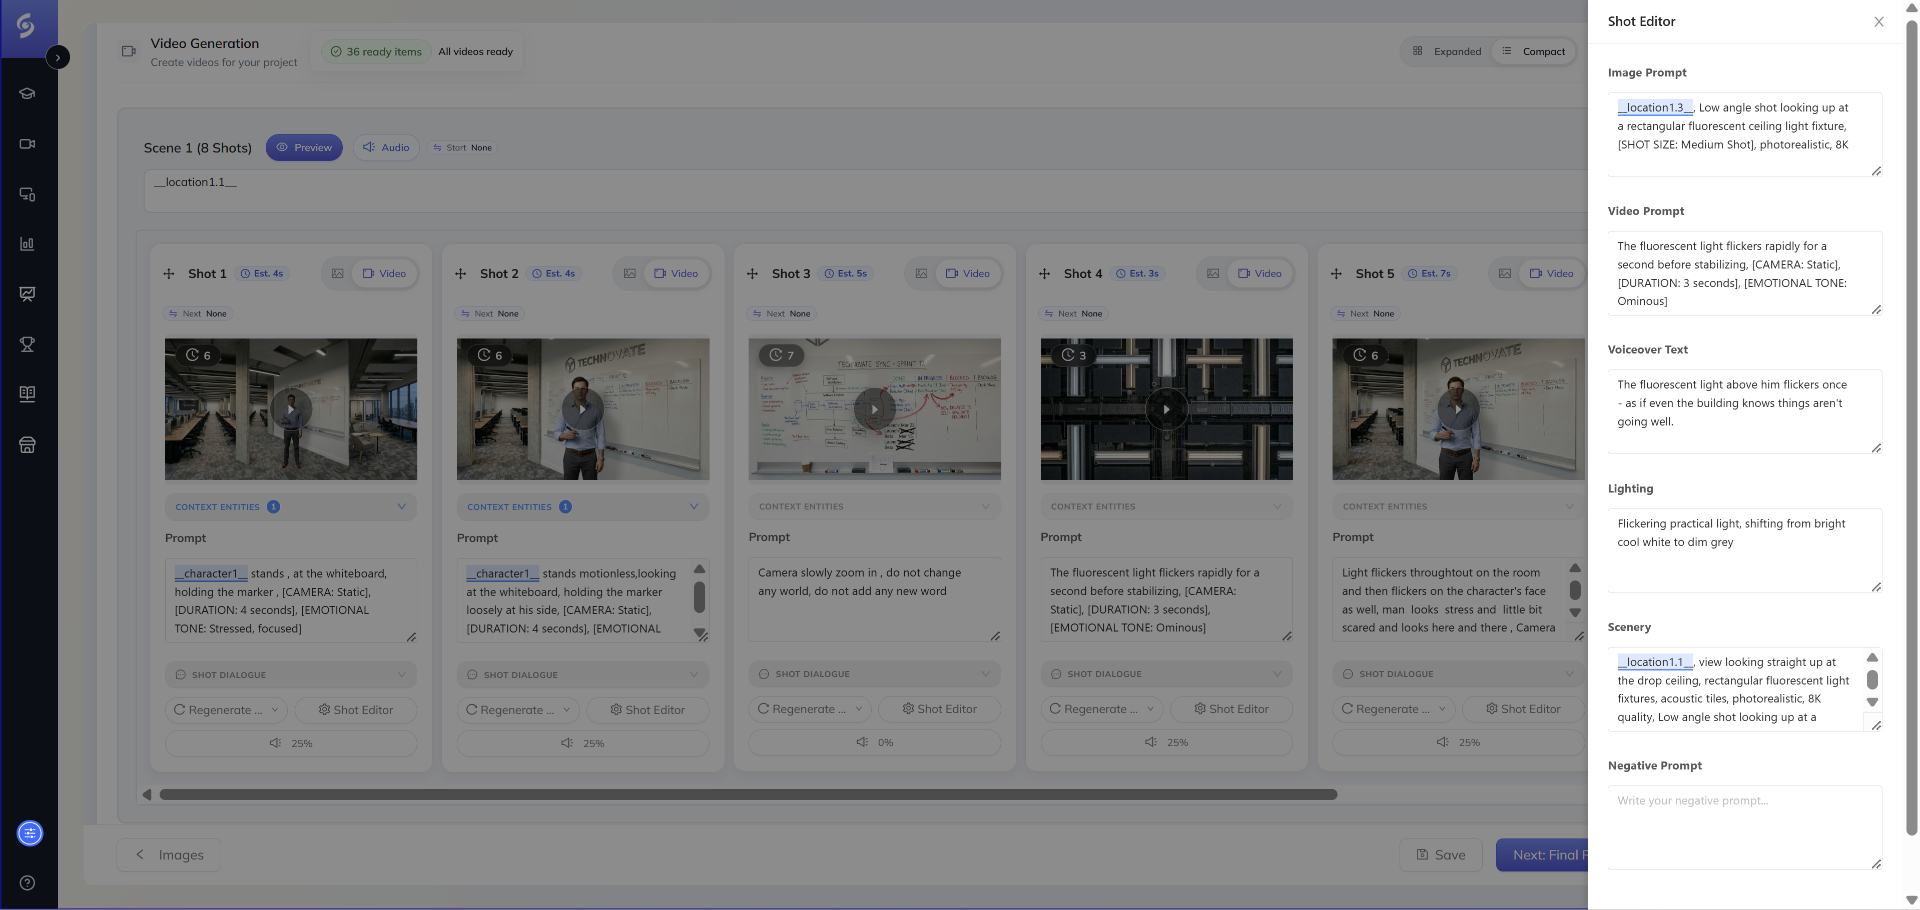
Task: Click volume icon showing 25% on Shot 1
Action: pyautogui.click(x=276, y=743)
